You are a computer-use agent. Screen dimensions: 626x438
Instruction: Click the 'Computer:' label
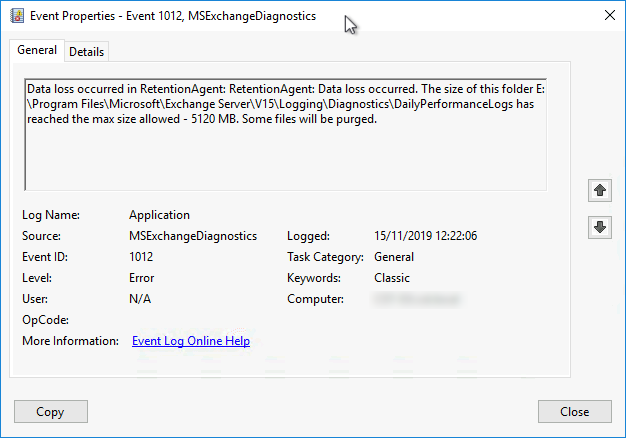point(315,299)
